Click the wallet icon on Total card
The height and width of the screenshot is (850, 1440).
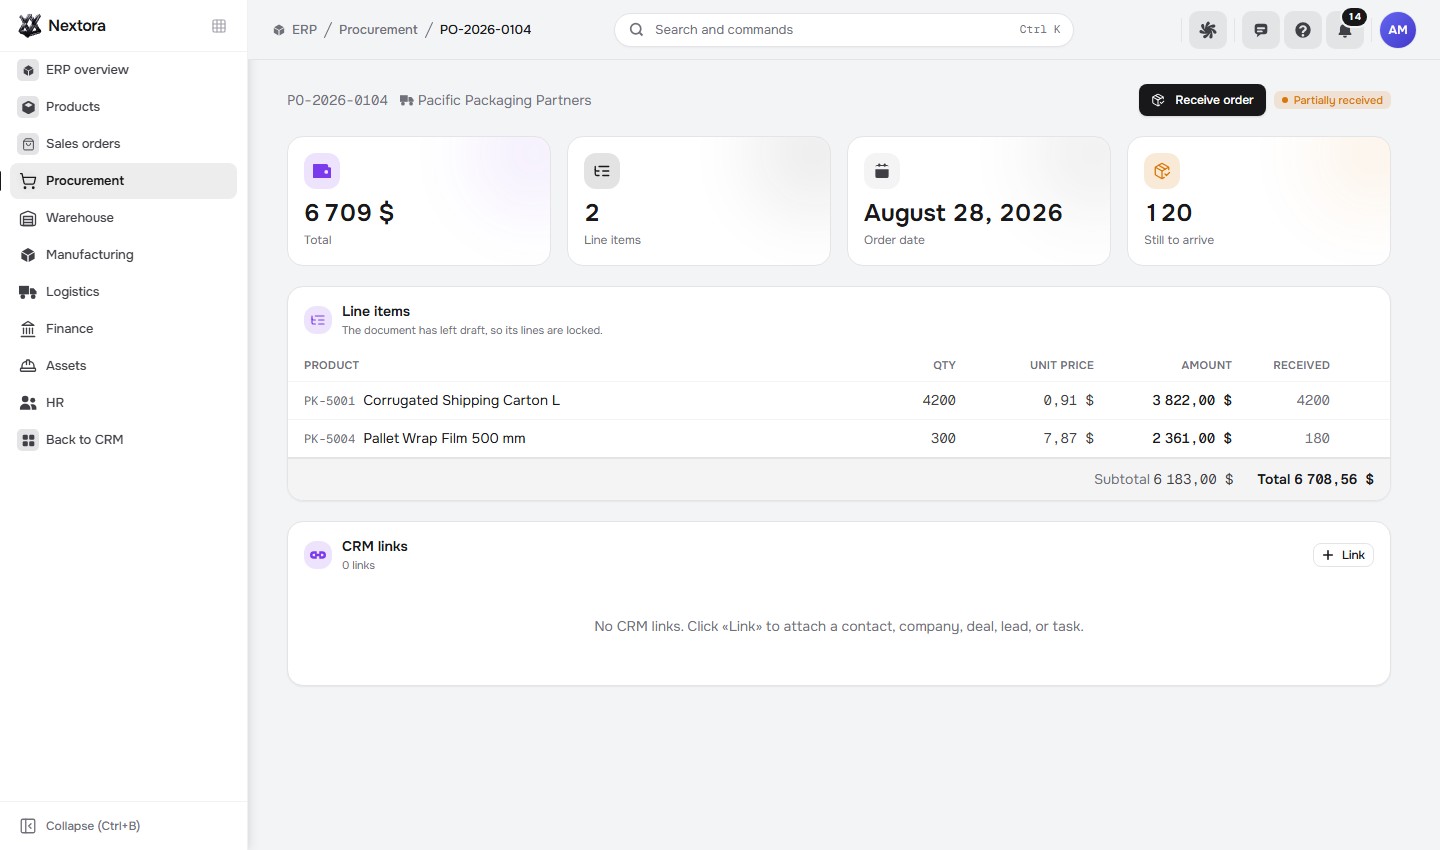322,171
